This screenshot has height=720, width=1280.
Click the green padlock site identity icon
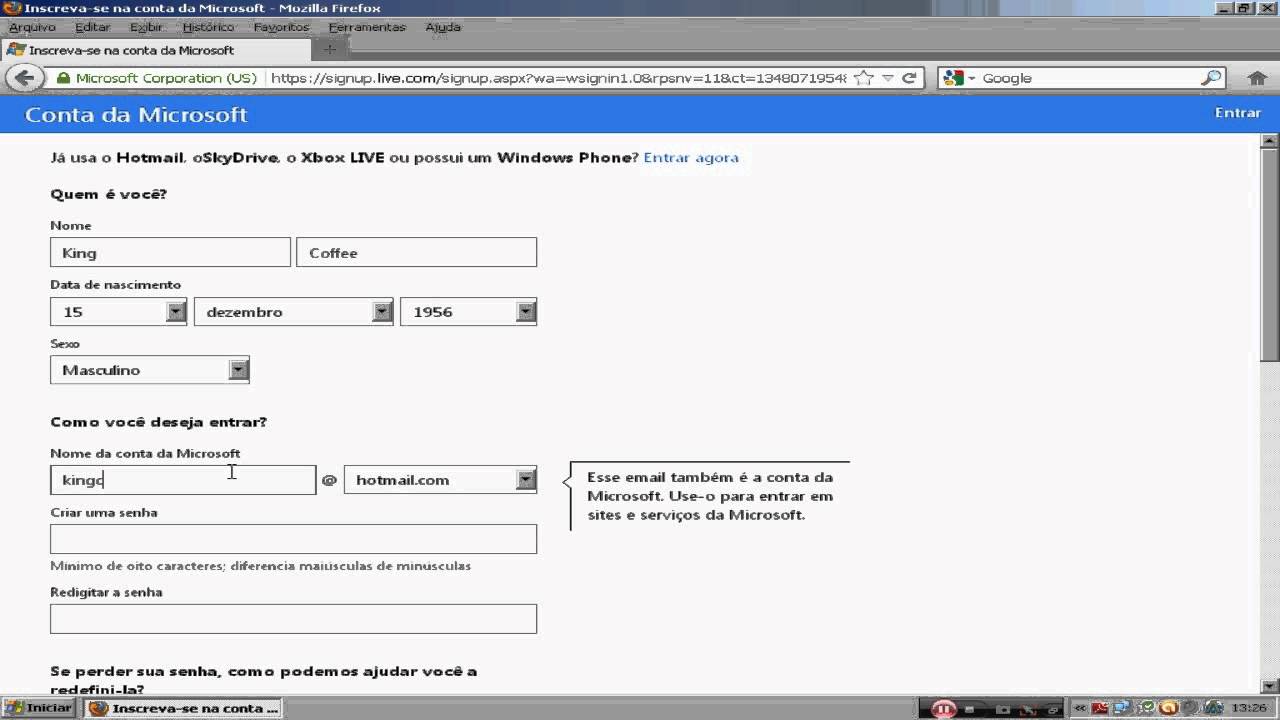tap(63, 78)
